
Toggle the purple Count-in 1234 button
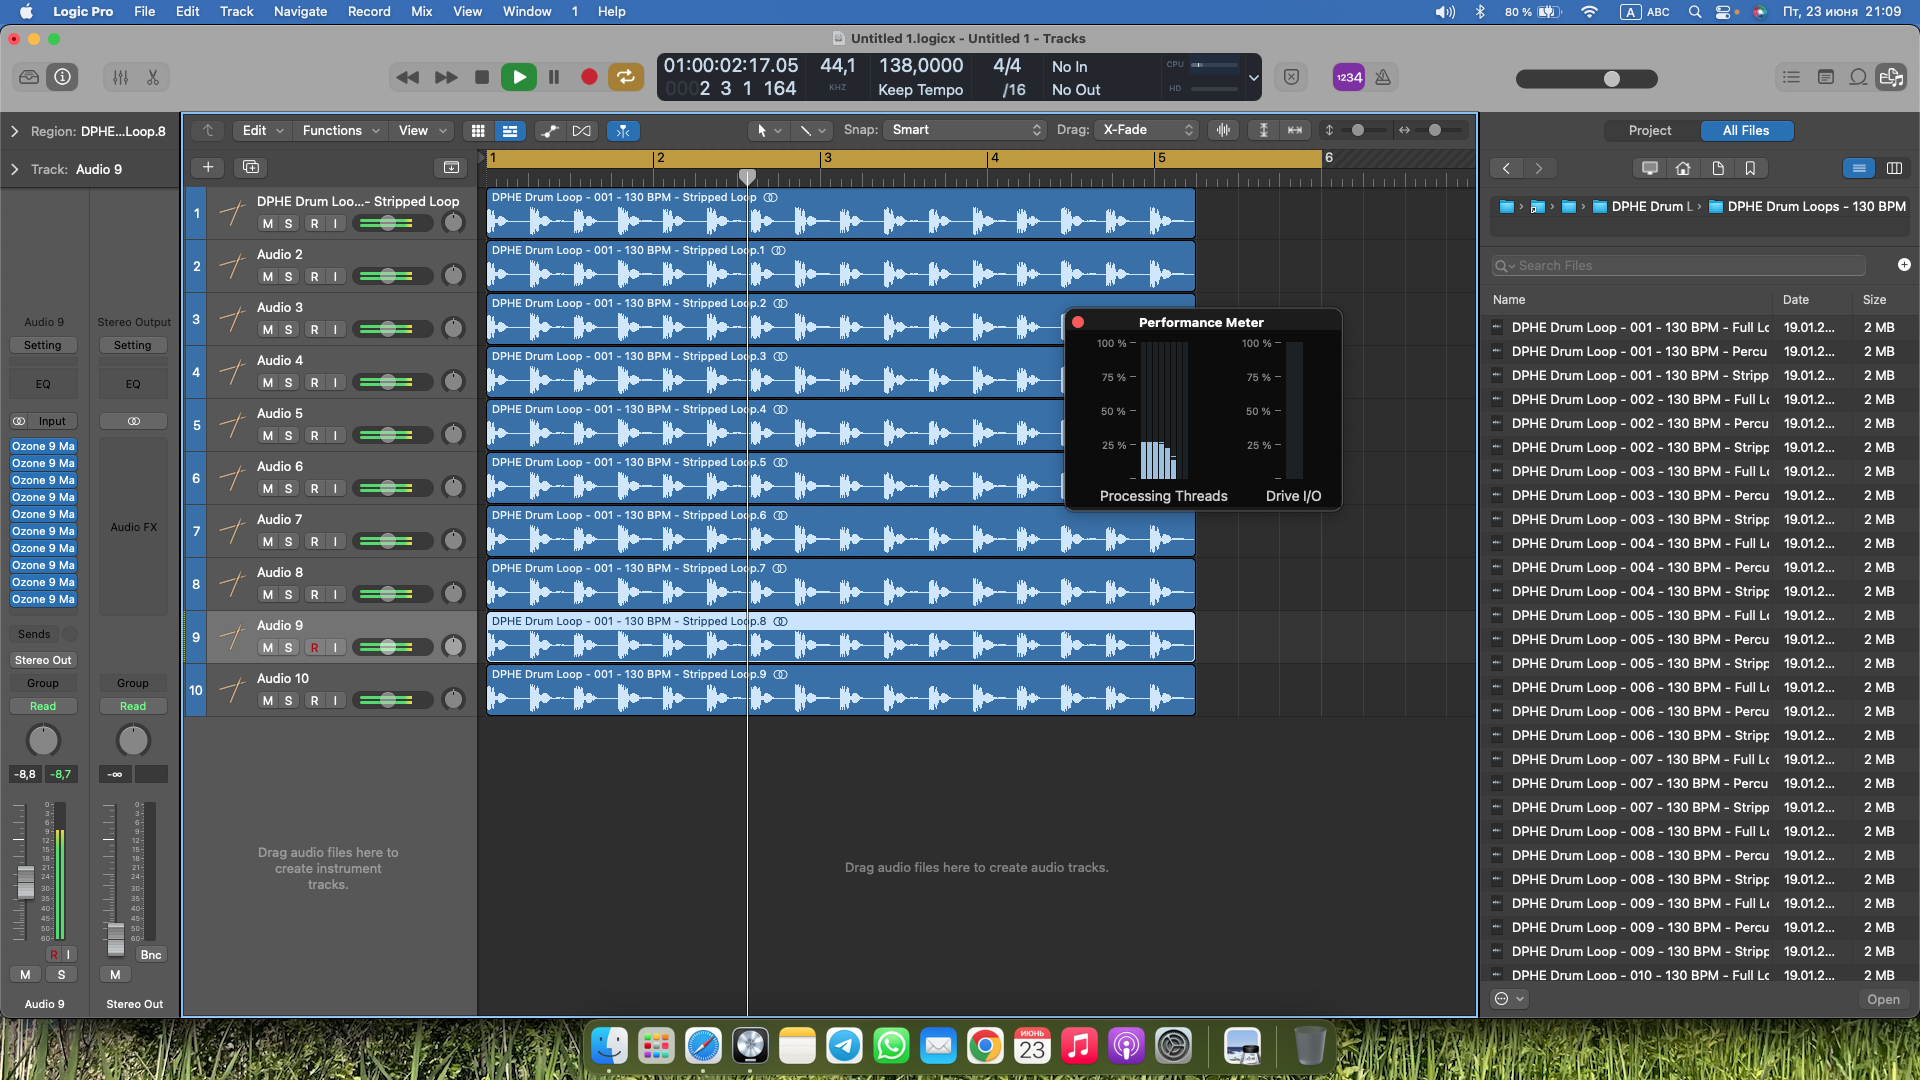tap(1349, 77)
